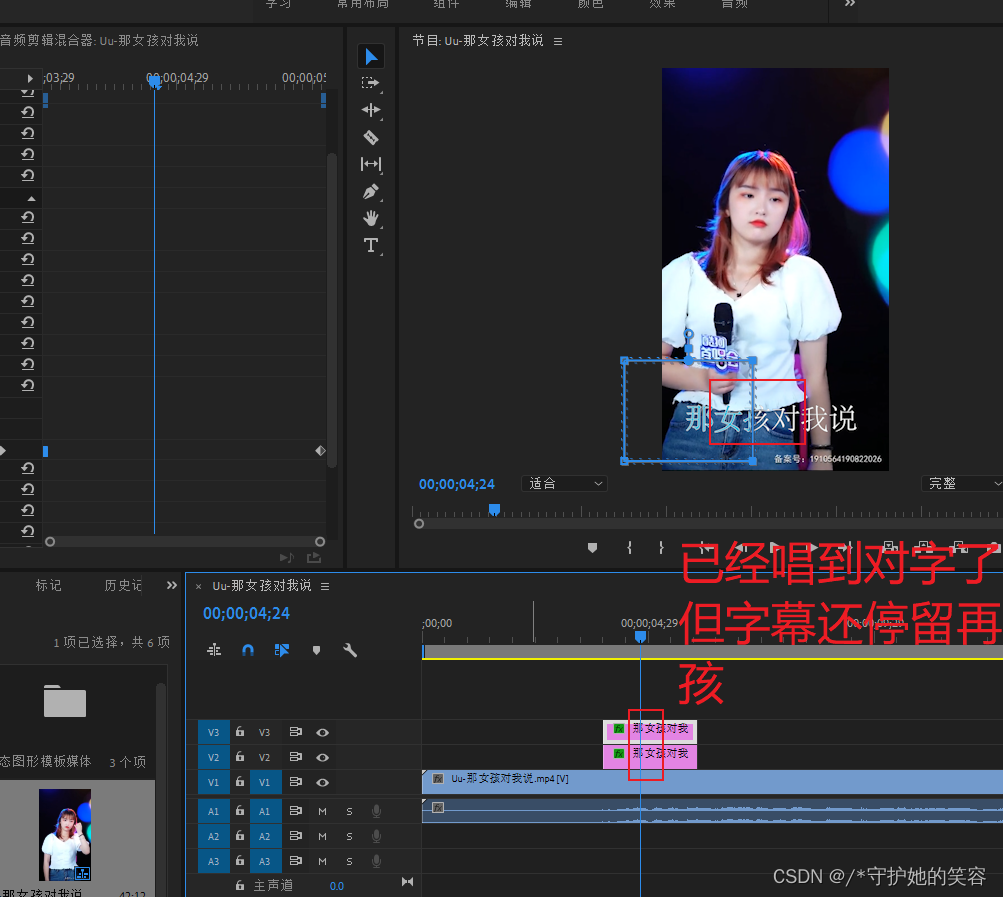The image size is (1003, 897).
Task: Open the workspace overflow chevron at top
Action: 849,4
